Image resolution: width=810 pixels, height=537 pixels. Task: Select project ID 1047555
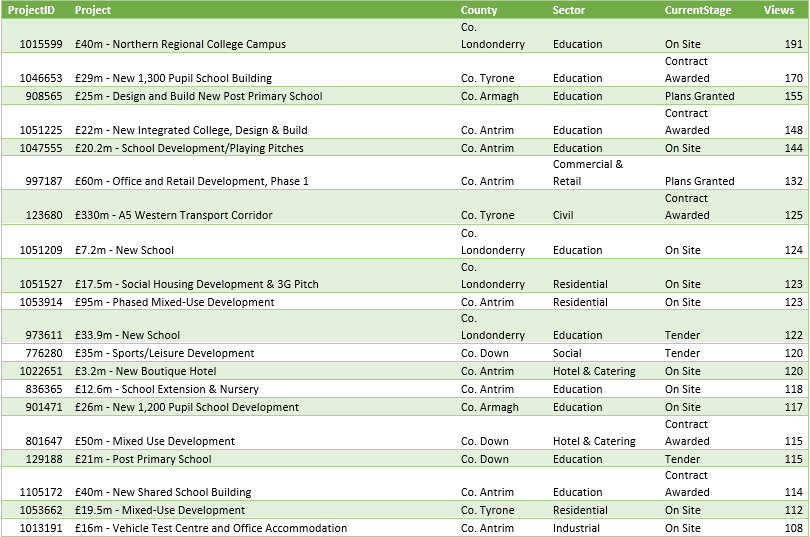(41, 149)
